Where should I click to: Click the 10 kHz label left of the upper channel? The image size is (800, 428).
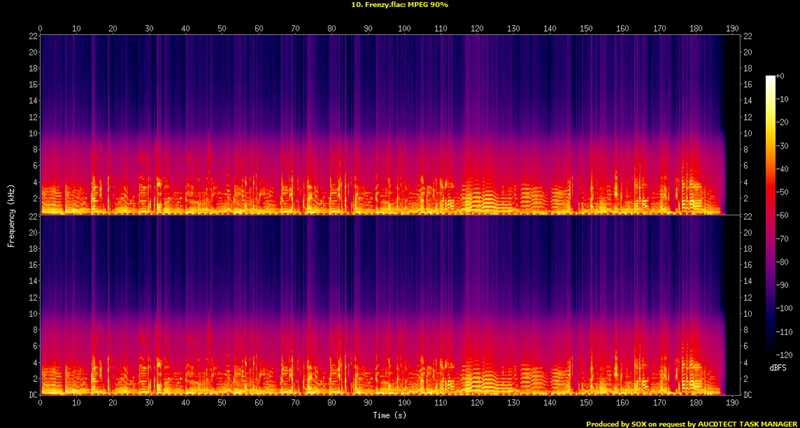point(31,134)
